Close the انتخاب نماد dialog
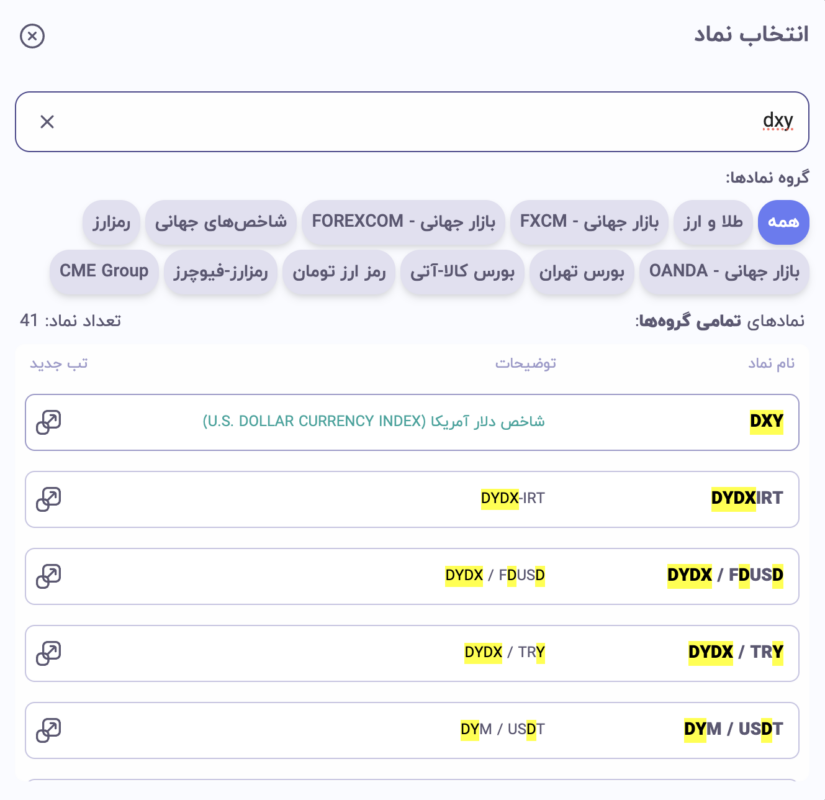This screenshot has height=800, width=825. (x=33, y=35)
